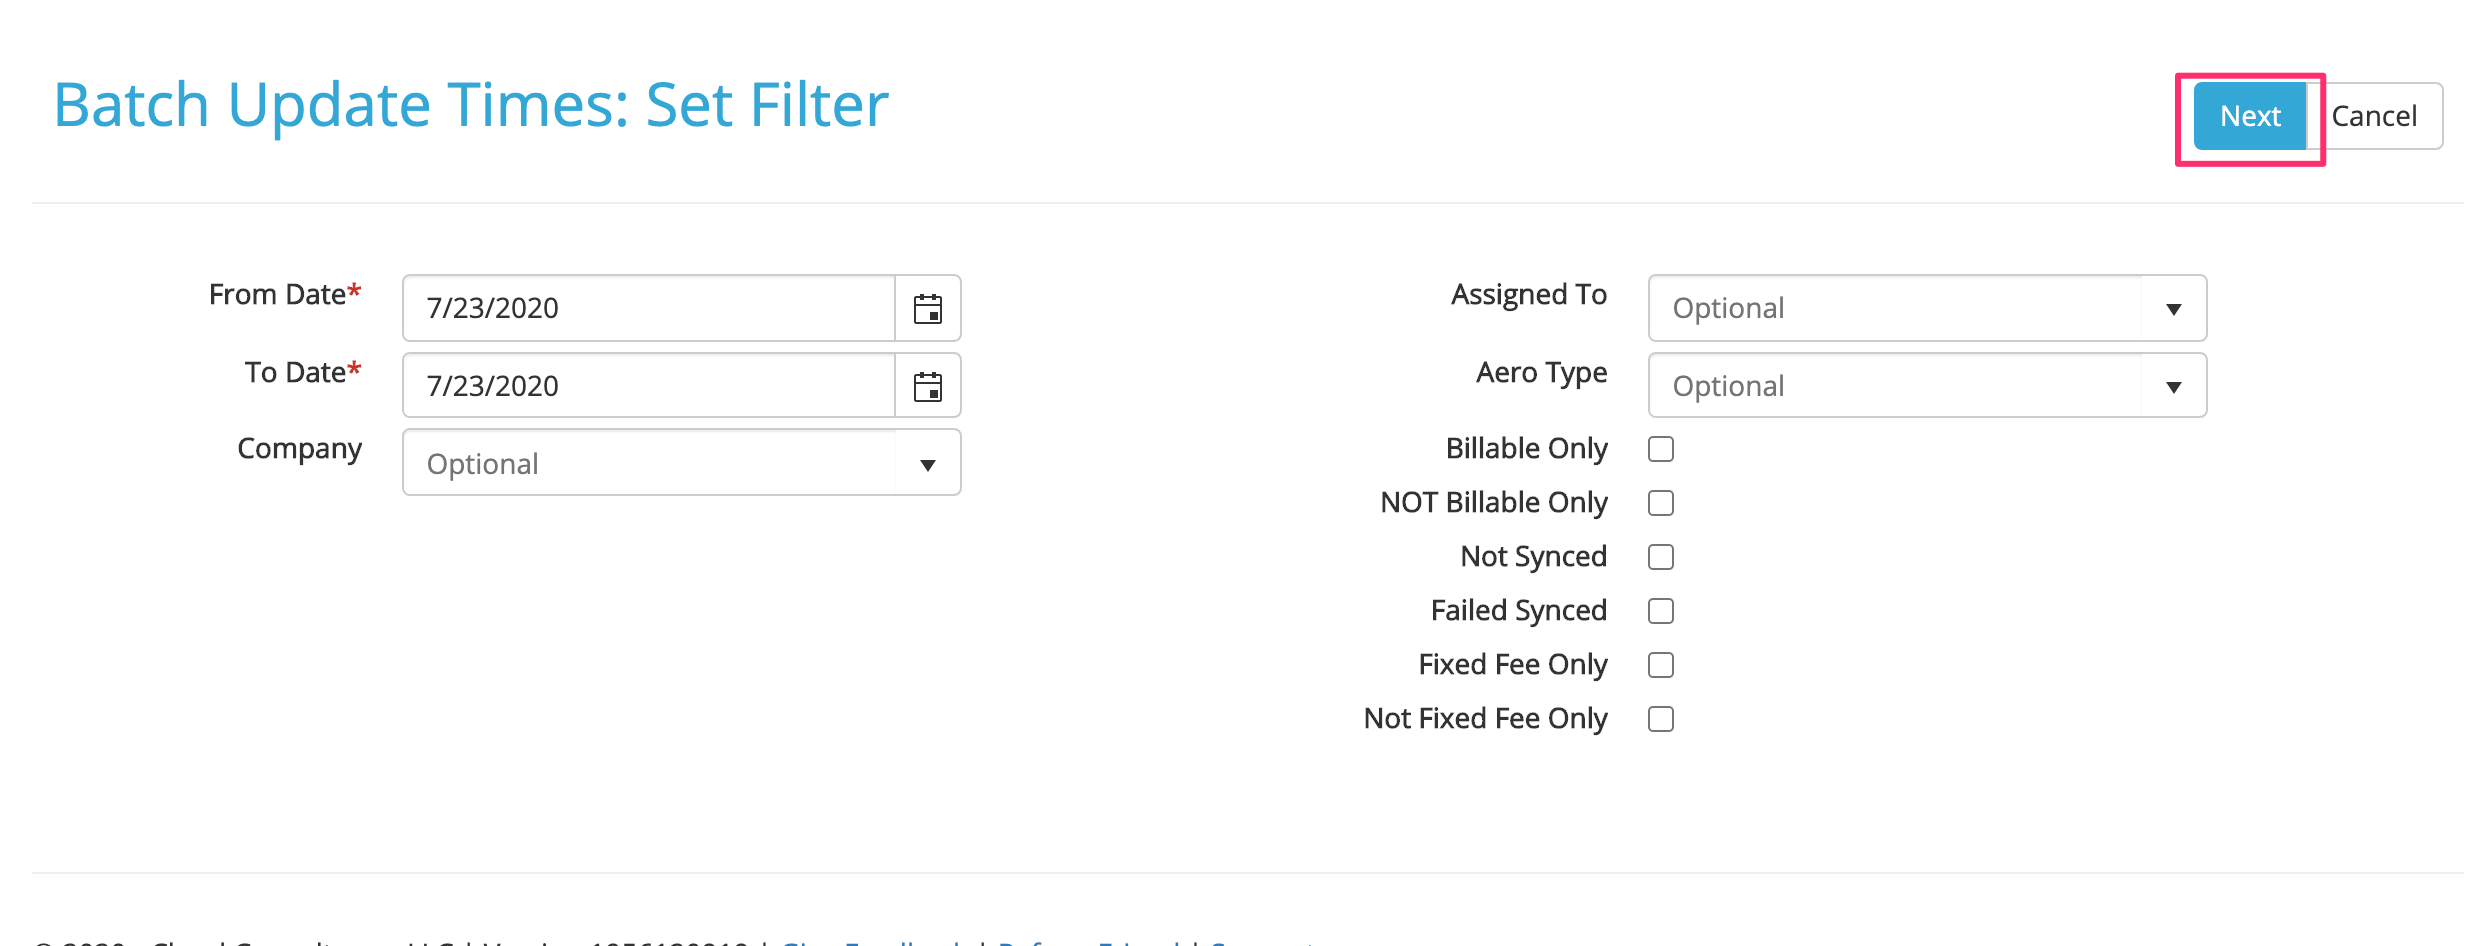
Task: Open the From Date calendar picker
Action: click(x=928, y=308)
